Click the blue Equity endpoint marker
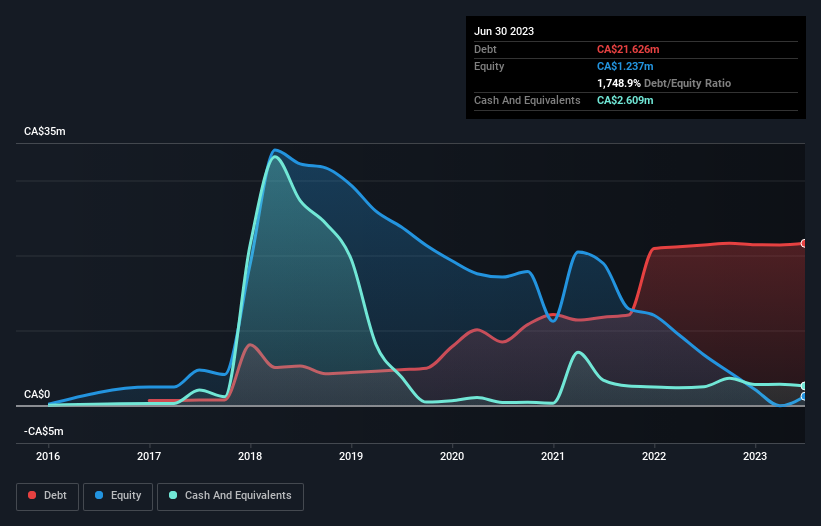The height and width of the screenshot is (526, 821). (803, 397)
